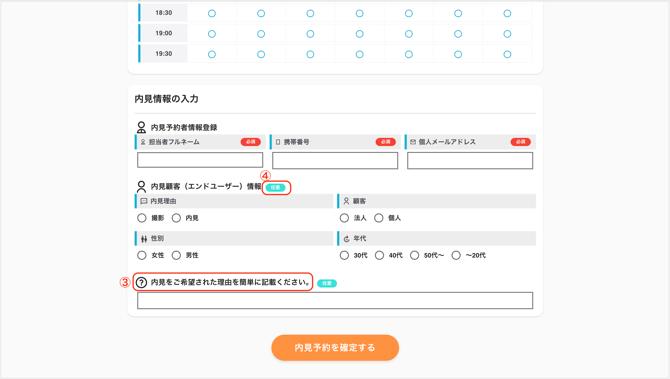Click the 内見情報の入力 heading

[x=167, y=99]
